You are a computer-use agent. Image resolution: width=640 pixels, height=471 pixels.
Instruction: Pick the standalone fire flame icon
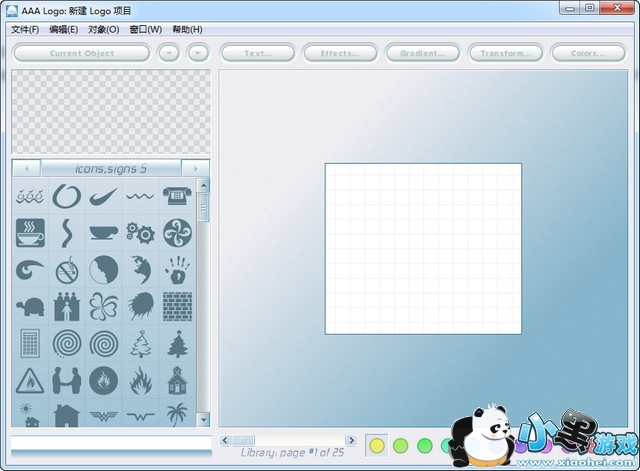tap(140, 380)
